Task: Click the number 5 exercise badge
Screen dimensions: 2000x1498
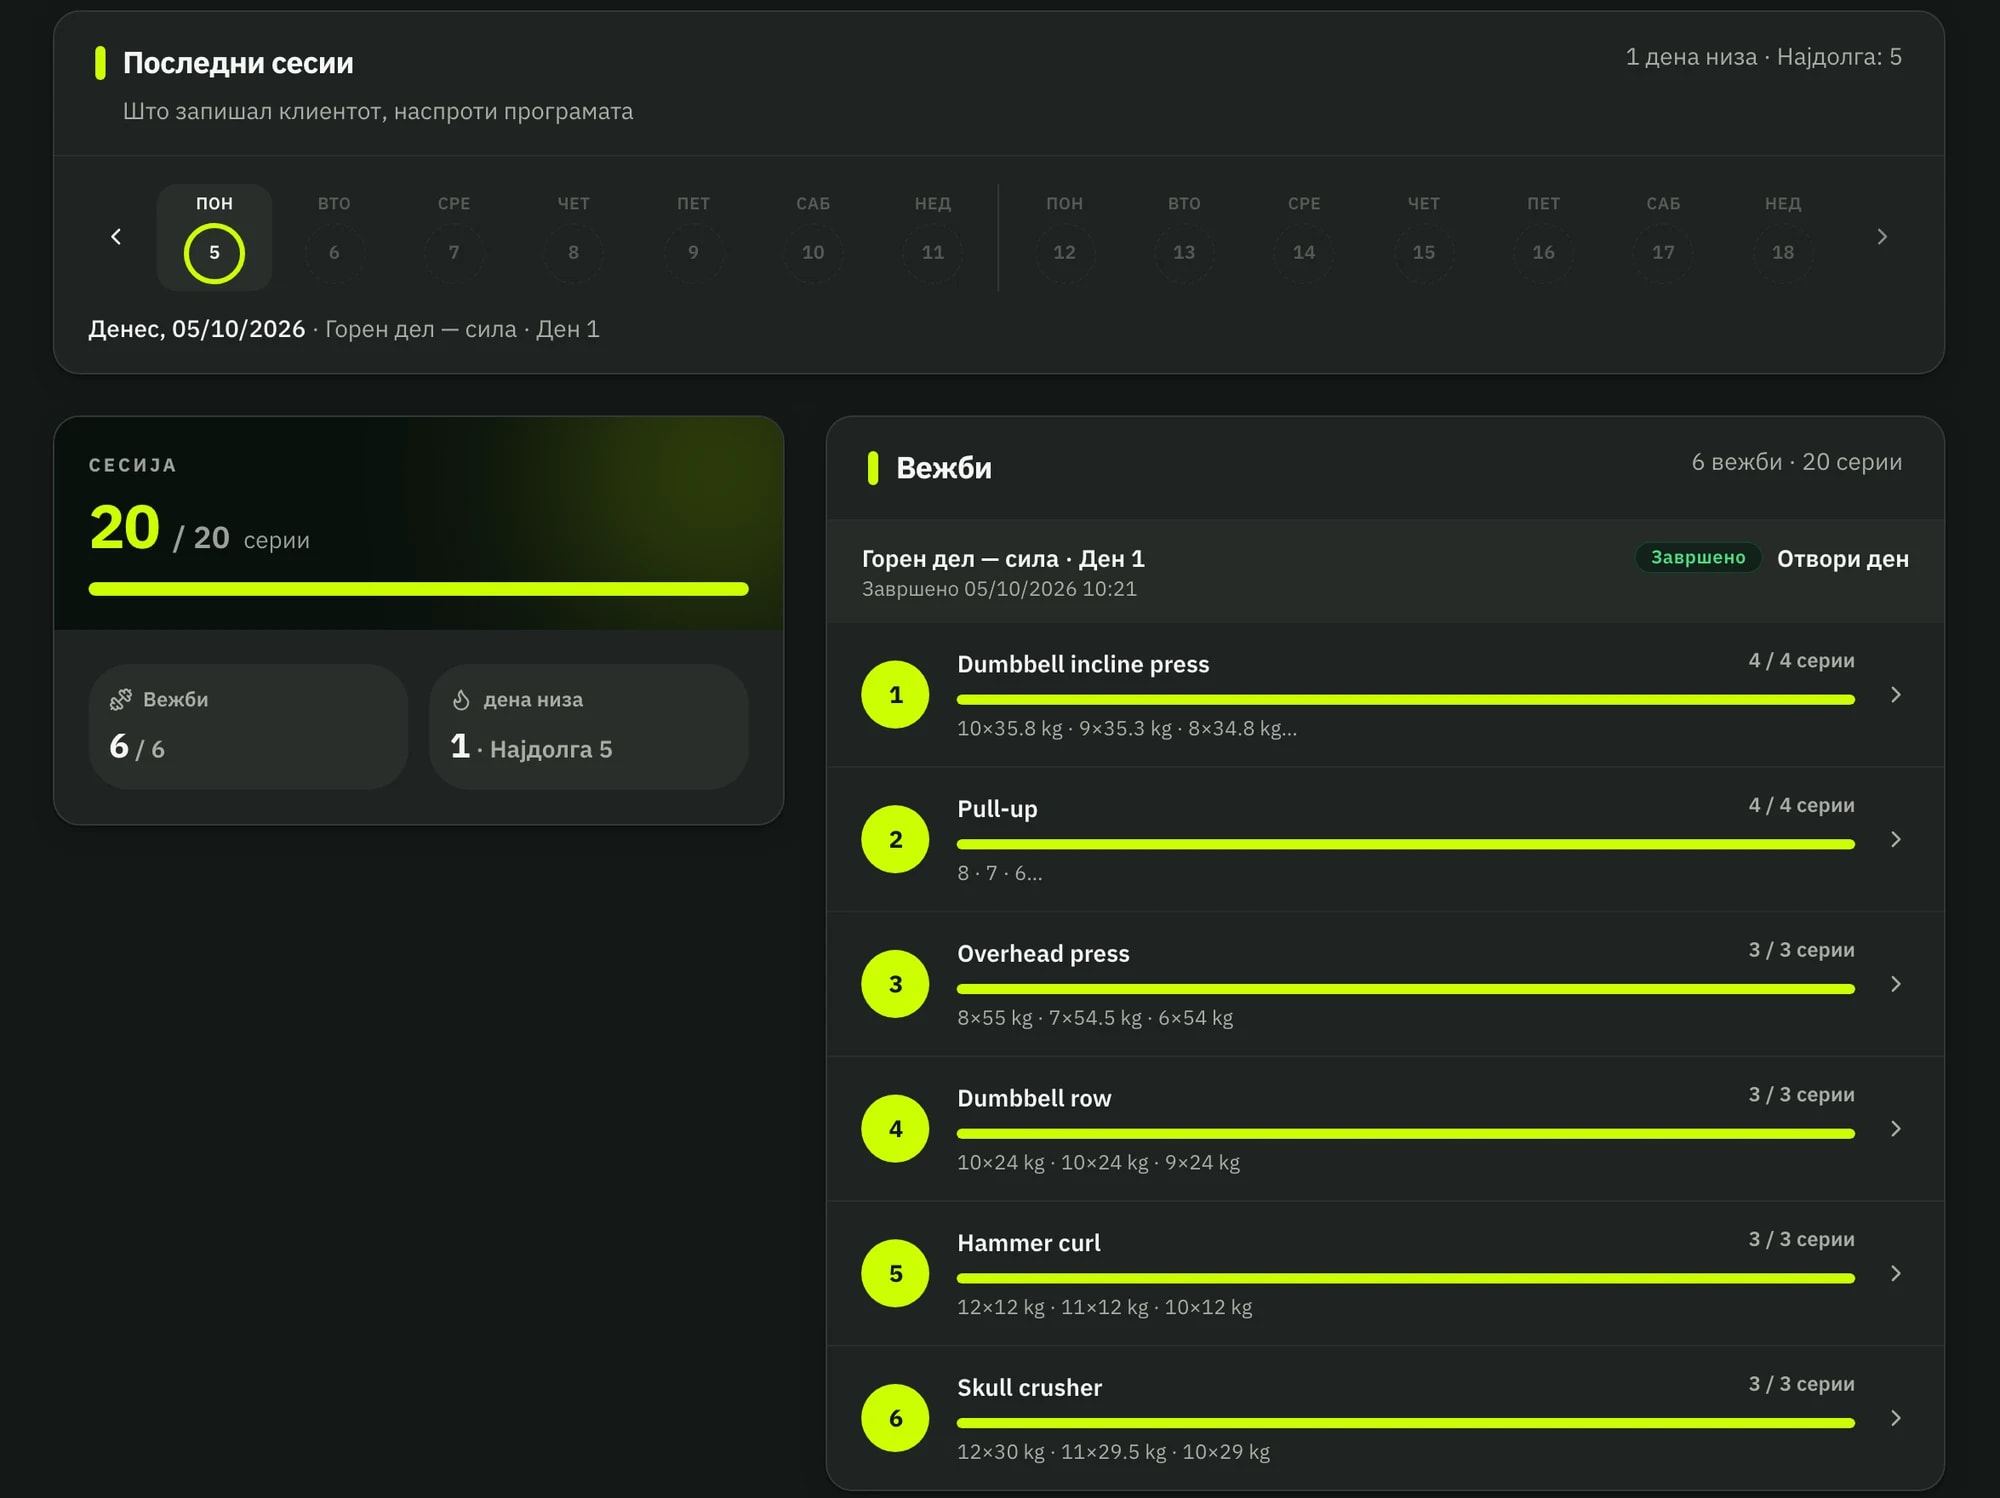Action: click(x=895, y=1273)
